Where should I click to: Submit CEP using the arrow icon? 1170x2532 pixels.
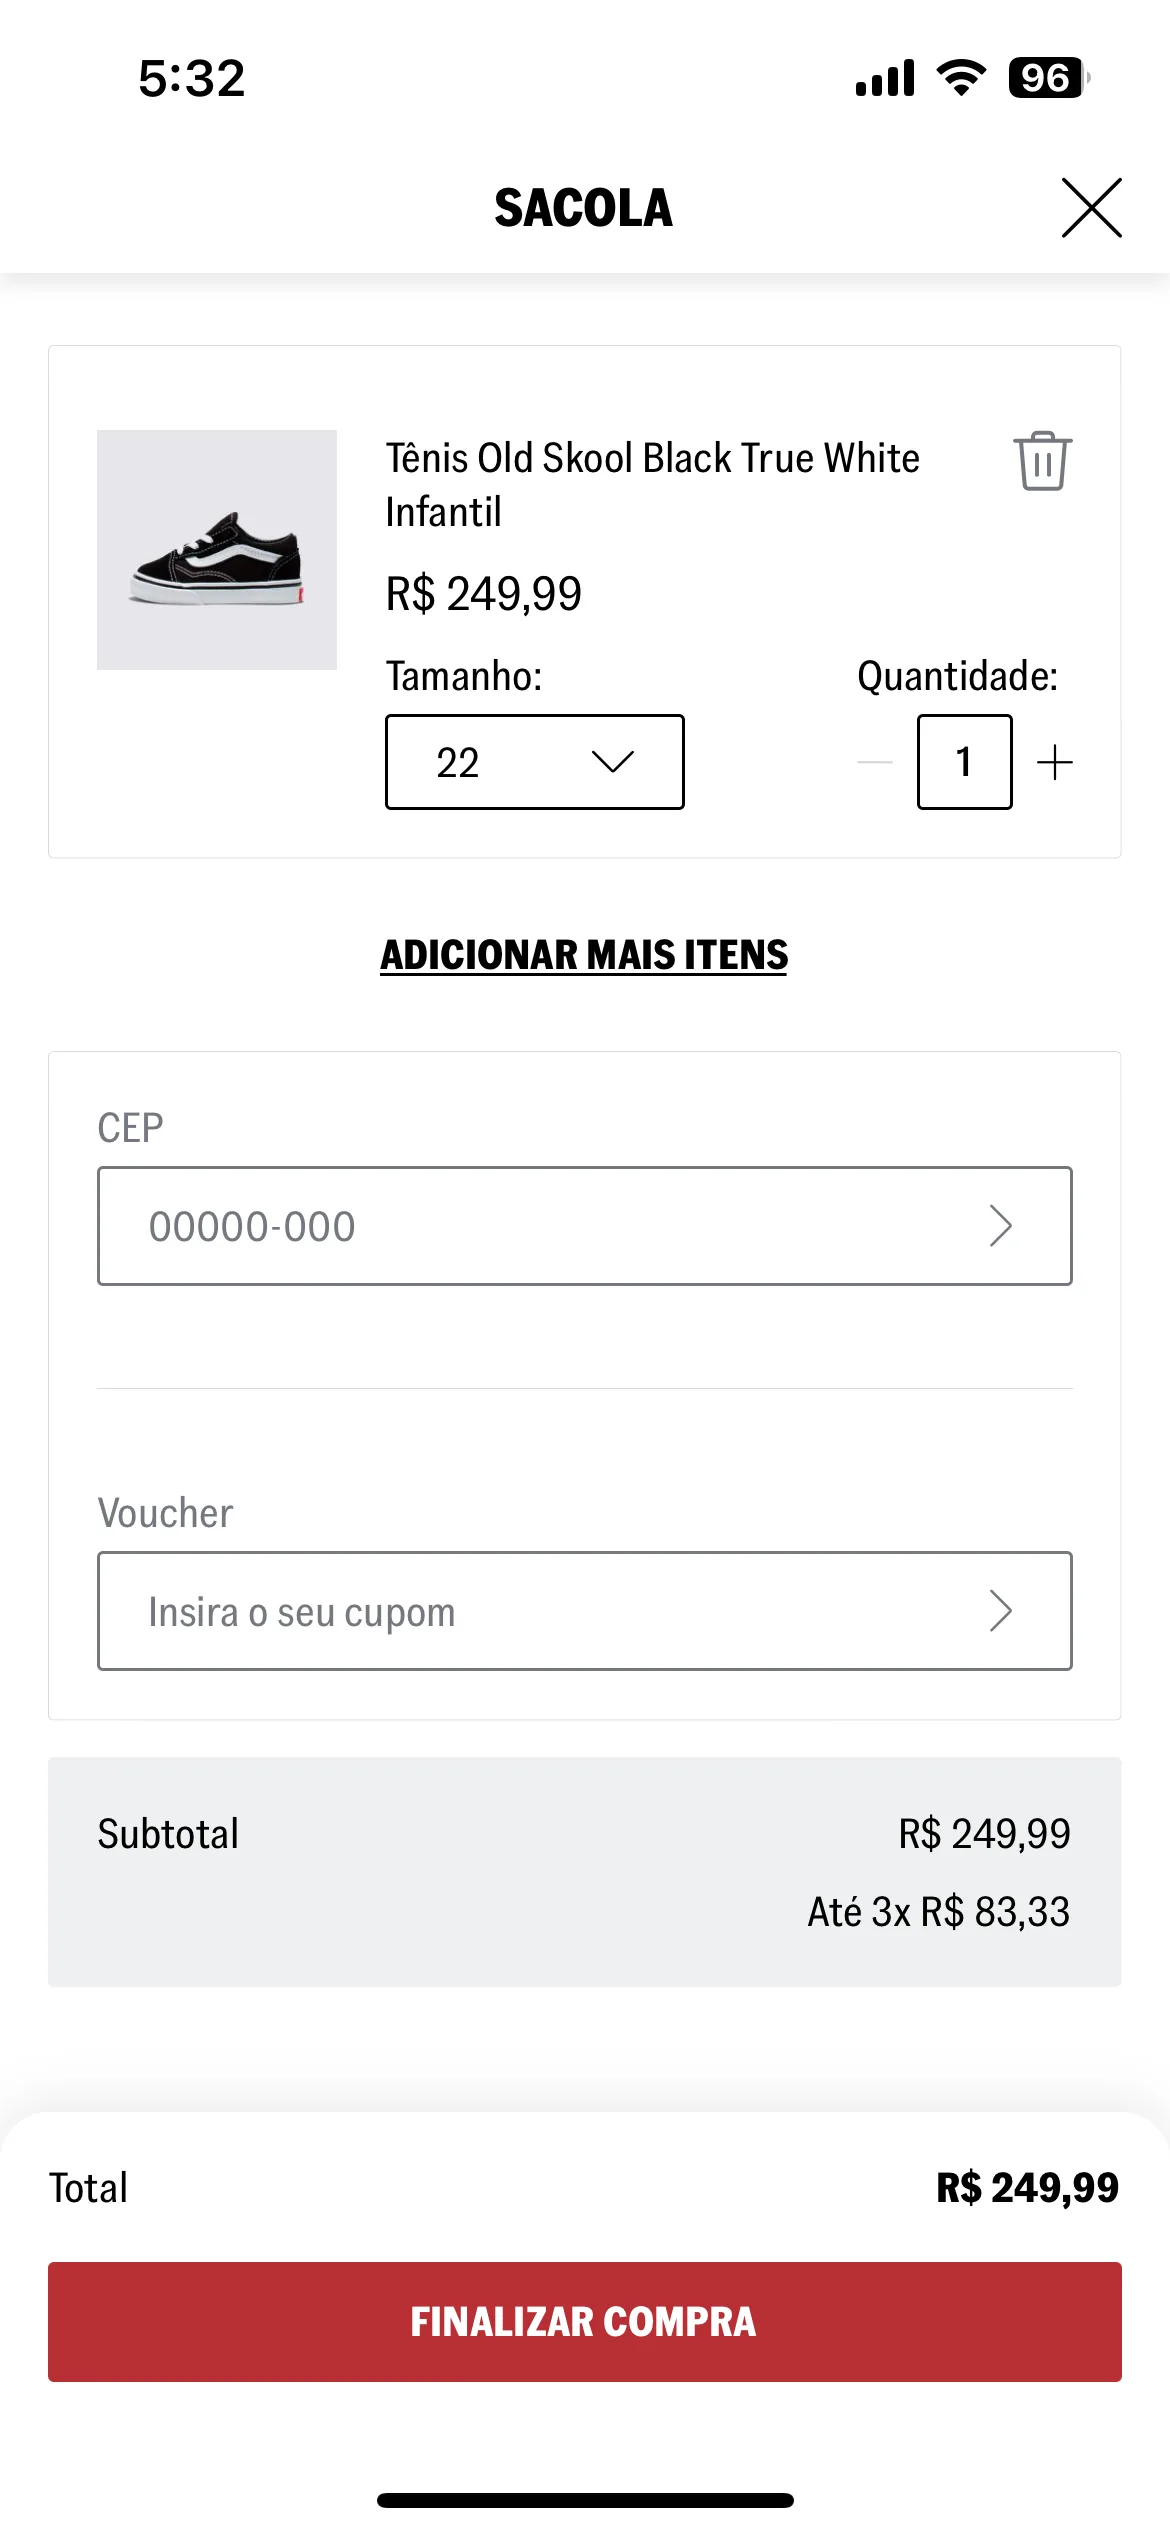coord(1000,1226)
